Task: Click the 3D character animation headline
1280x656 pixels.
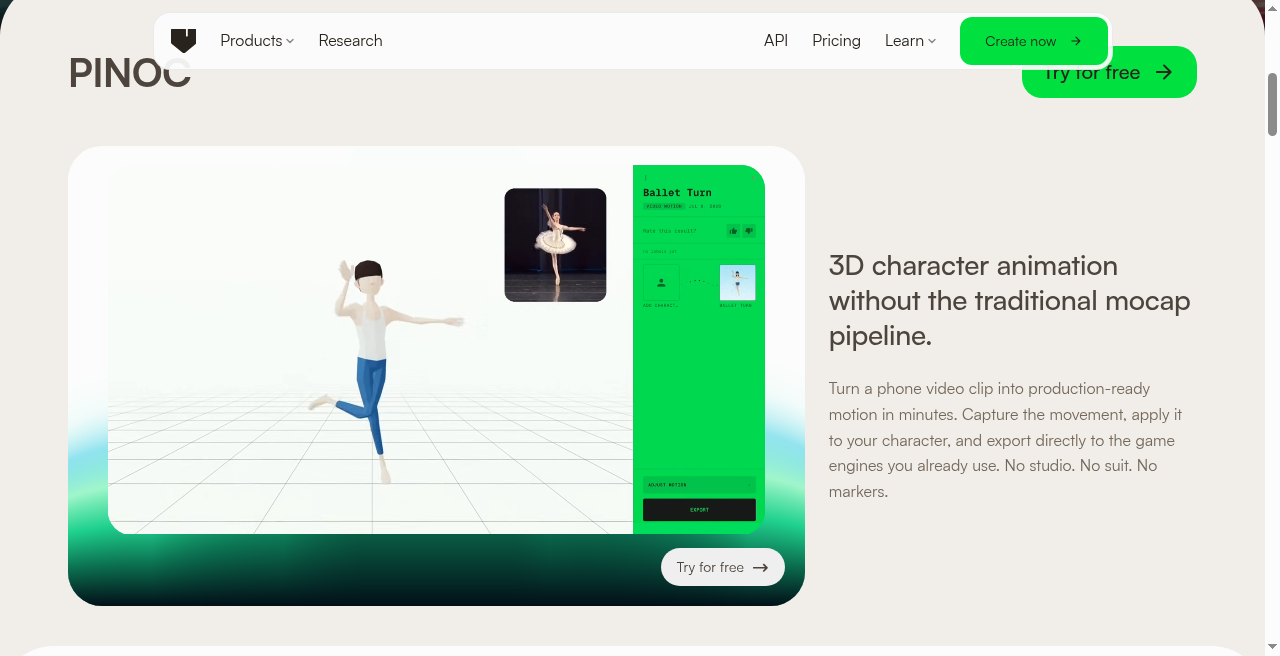Action: pos(1010,301)
